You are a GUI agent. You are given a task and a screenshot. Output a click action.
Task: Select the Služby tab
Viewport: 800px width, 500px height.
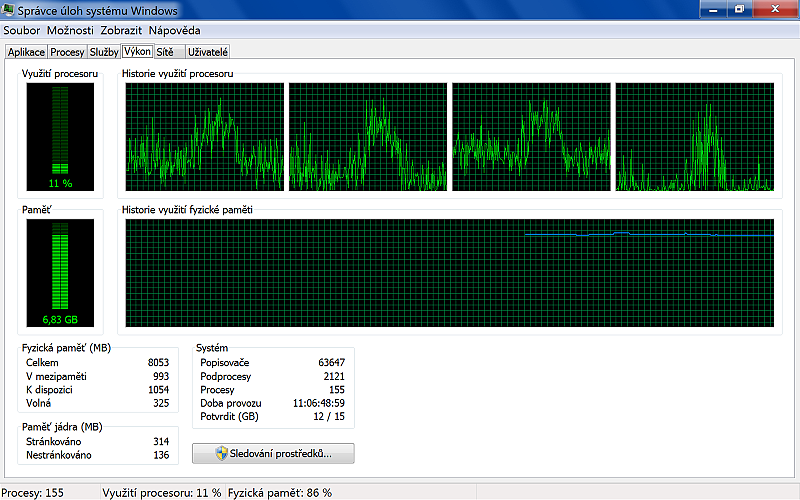[x=104, y=52]
